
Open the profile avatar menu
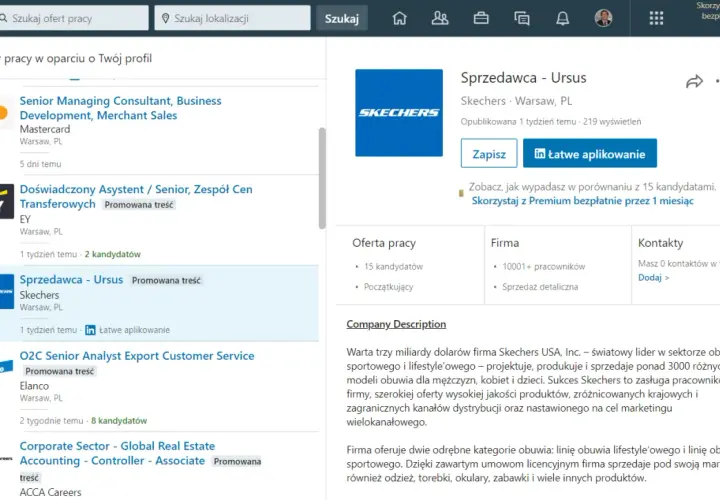coord(603,18)
